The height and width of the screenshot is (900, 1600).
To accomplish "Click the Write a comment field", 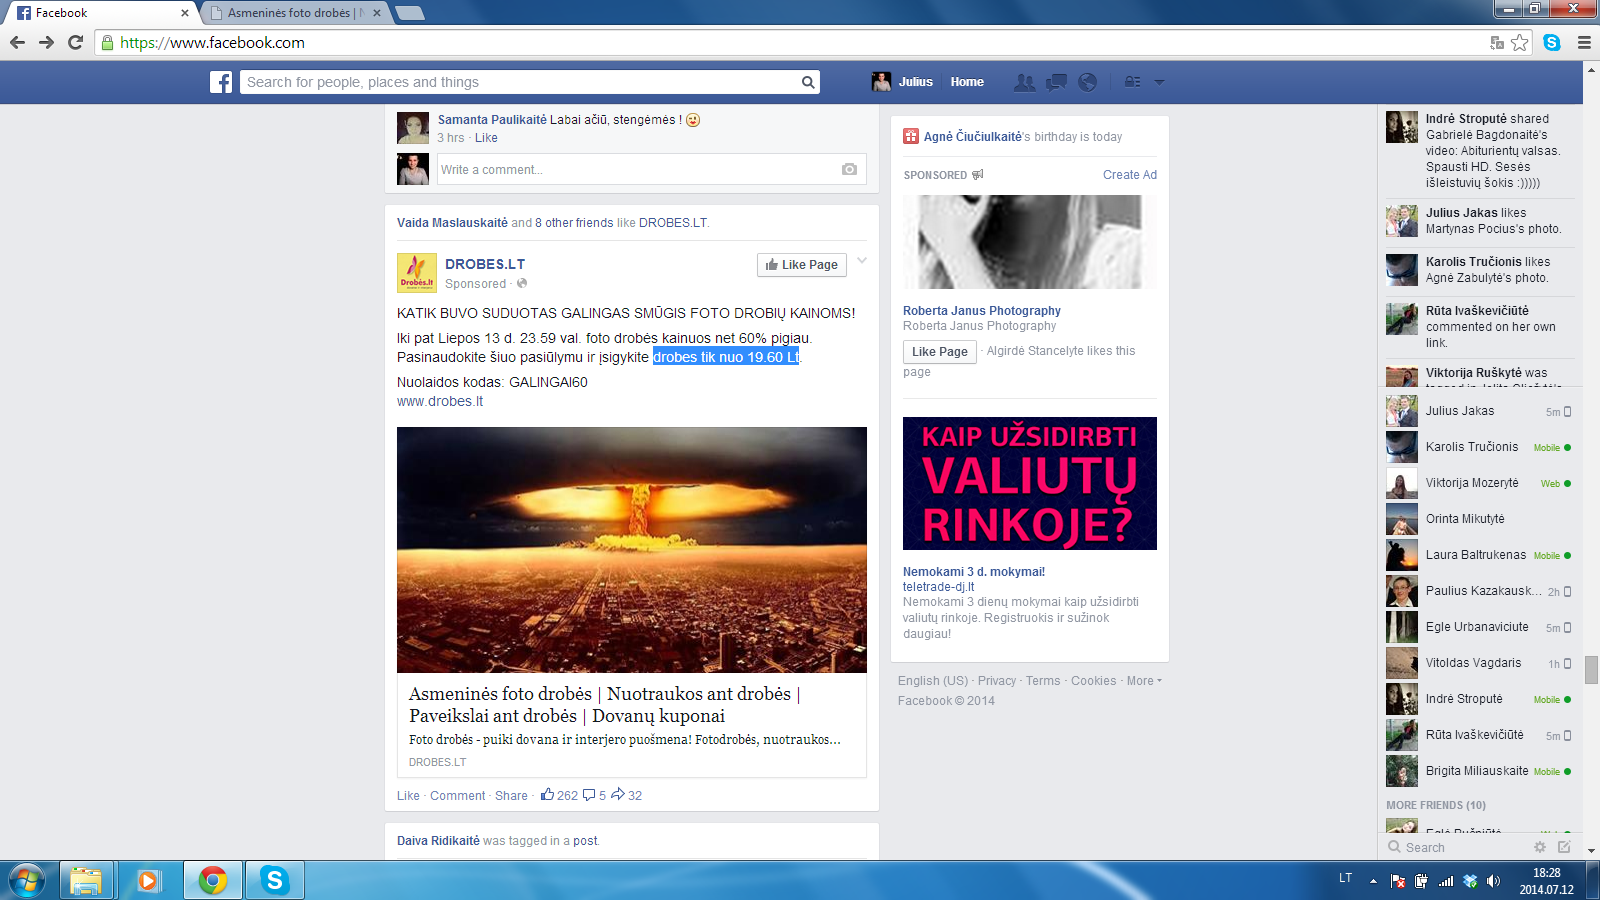I will click(x=636, y=169).
